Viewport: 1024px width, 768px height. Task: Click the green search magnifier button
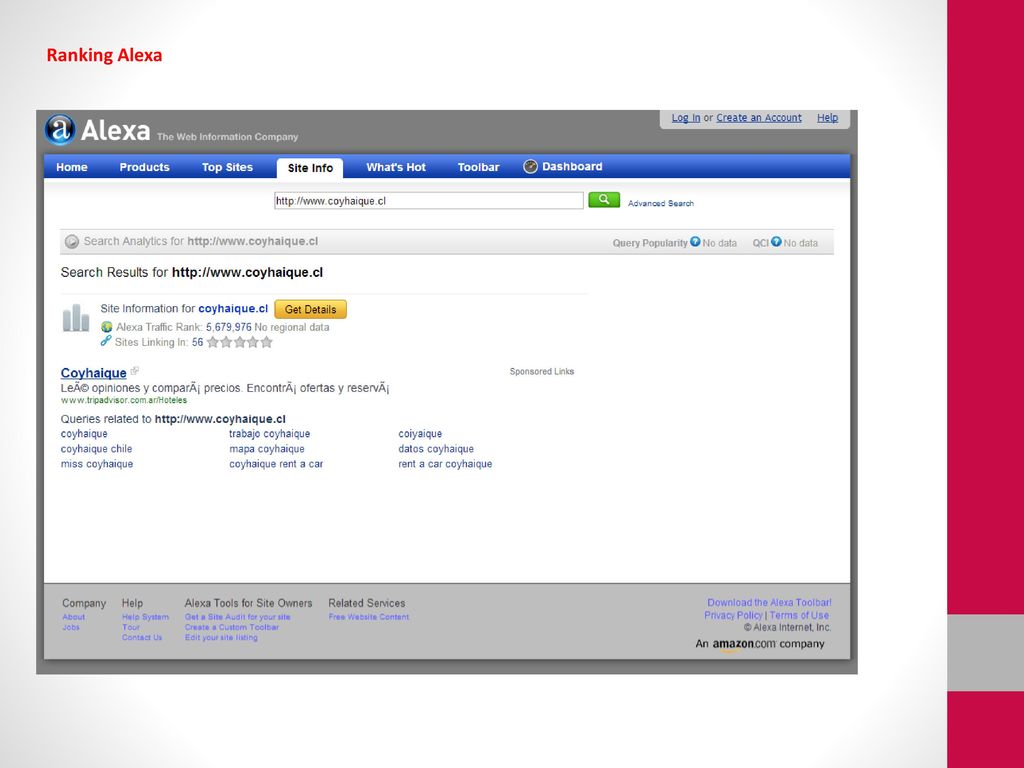[603, 200]
